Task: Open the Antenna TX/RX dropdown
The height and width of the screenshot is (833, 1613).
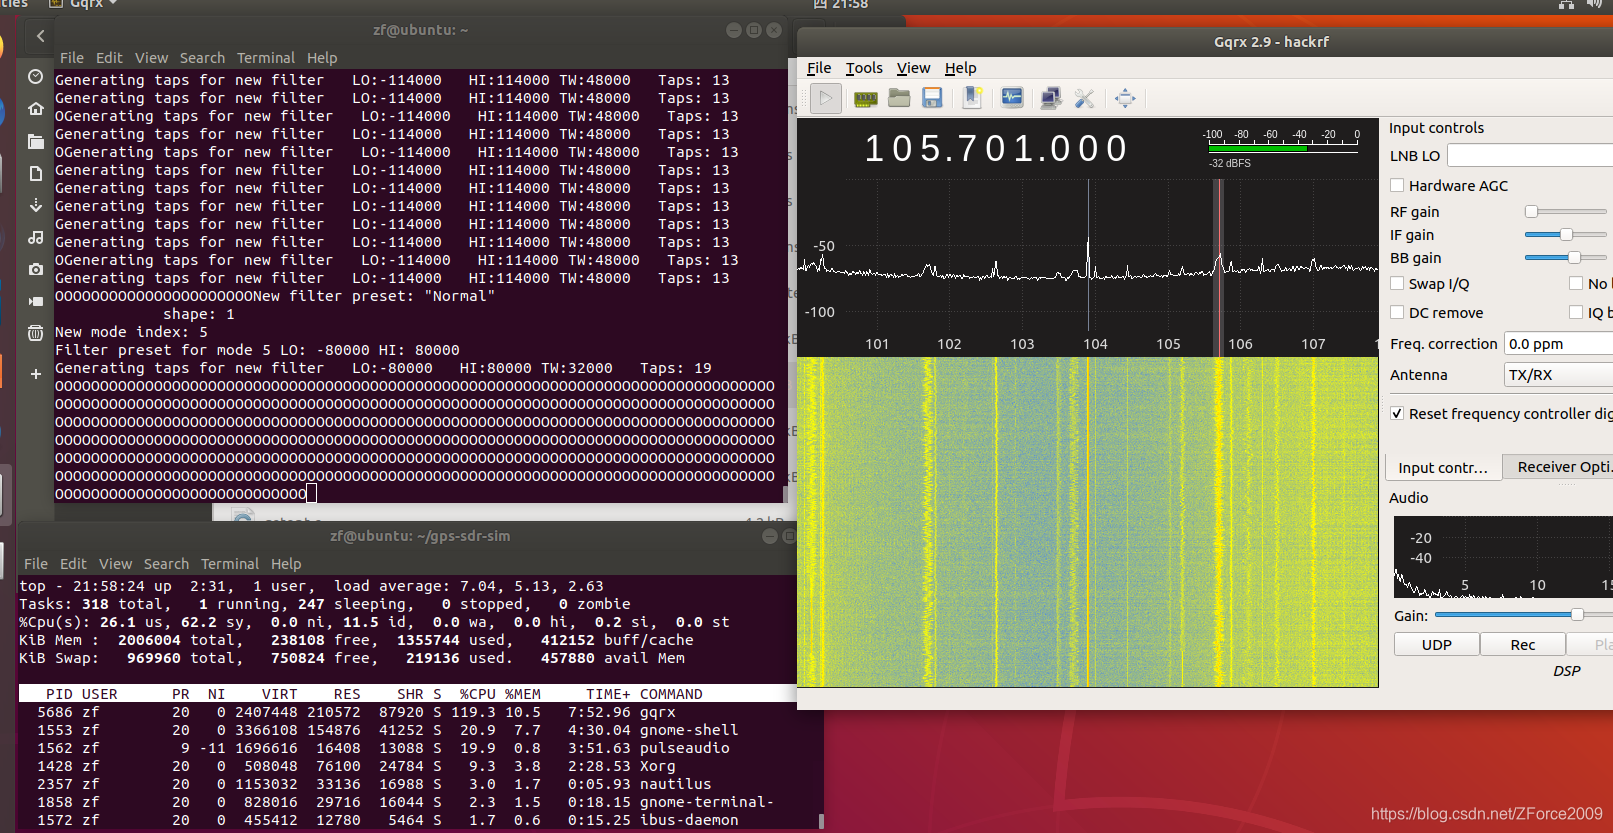Action: pos(1558,375)
